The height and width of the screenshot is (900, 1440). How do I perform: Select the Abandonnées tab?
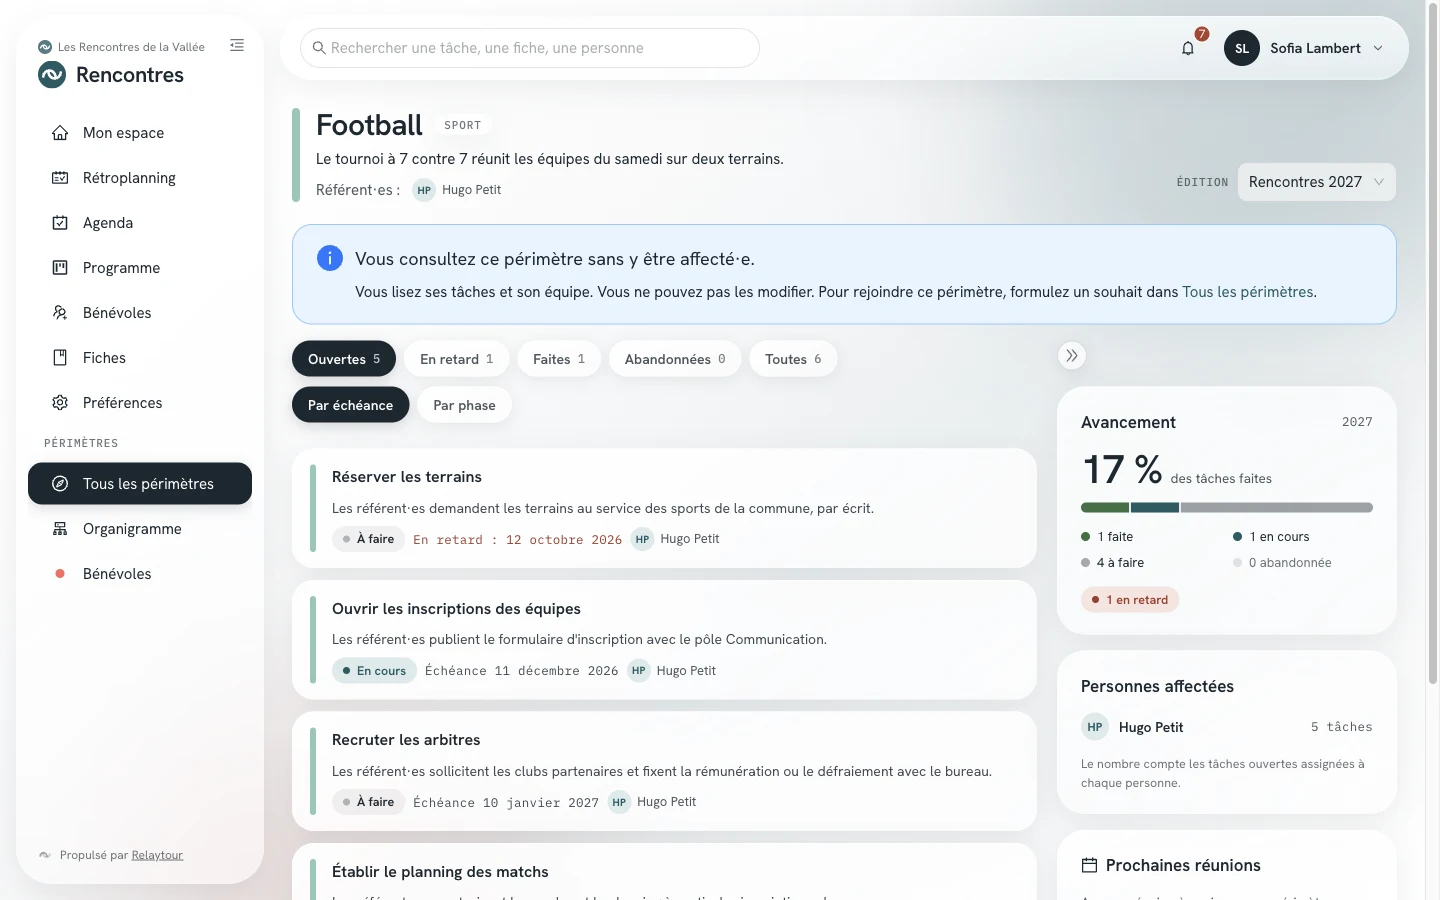click(x=675, y=359)
